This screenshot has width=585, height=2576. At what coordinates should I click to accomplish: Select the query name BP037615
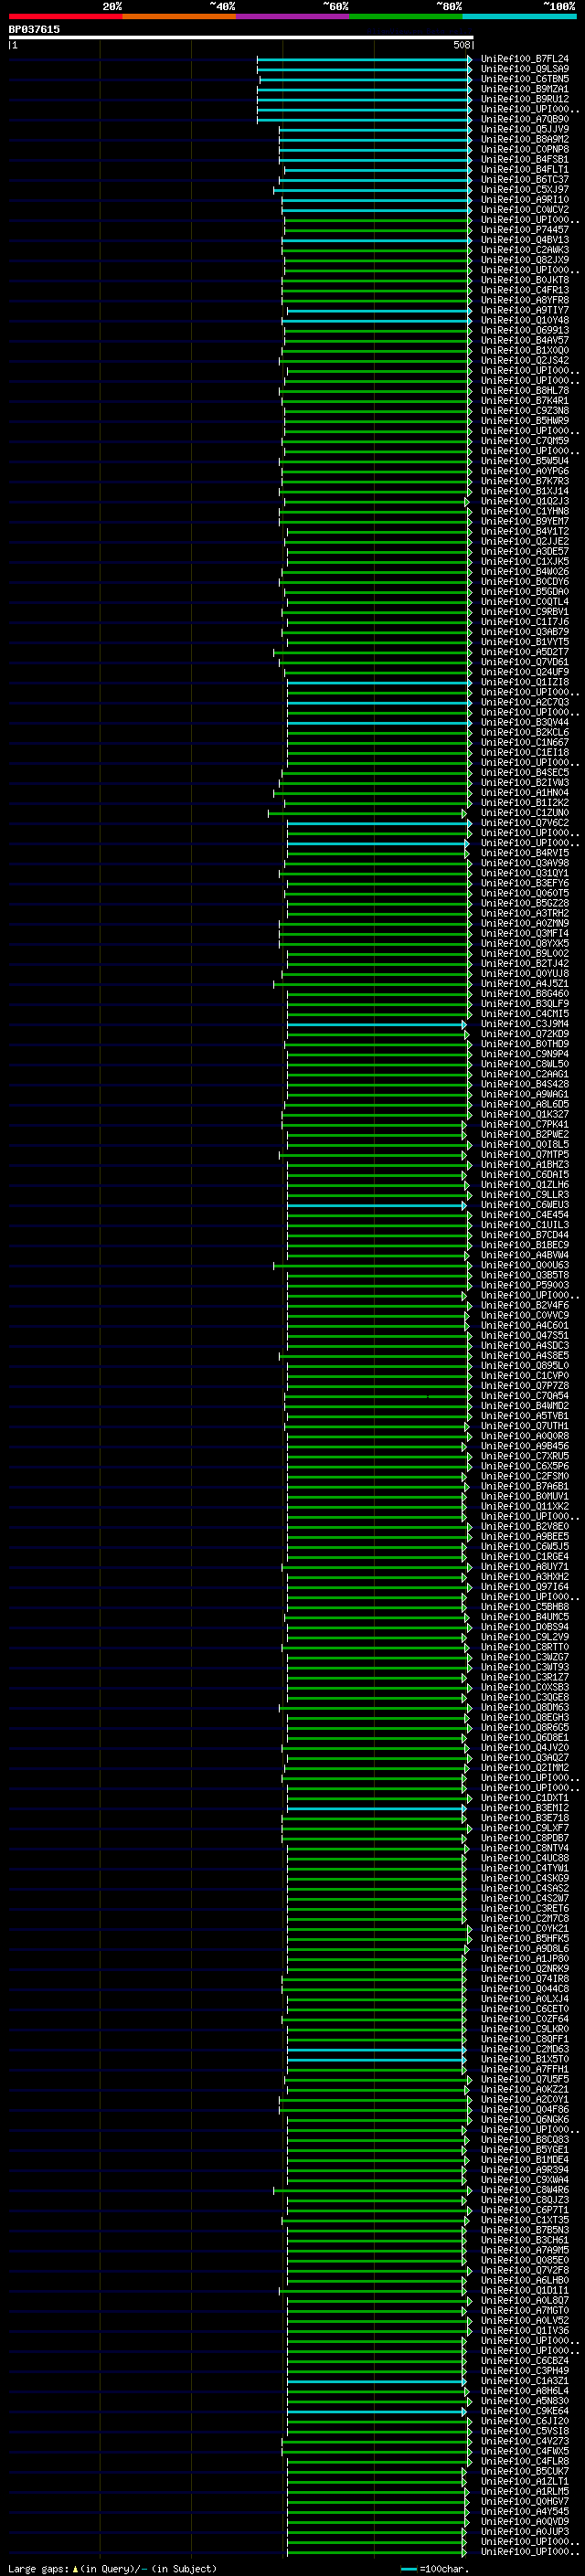click(x=34, y=30)
